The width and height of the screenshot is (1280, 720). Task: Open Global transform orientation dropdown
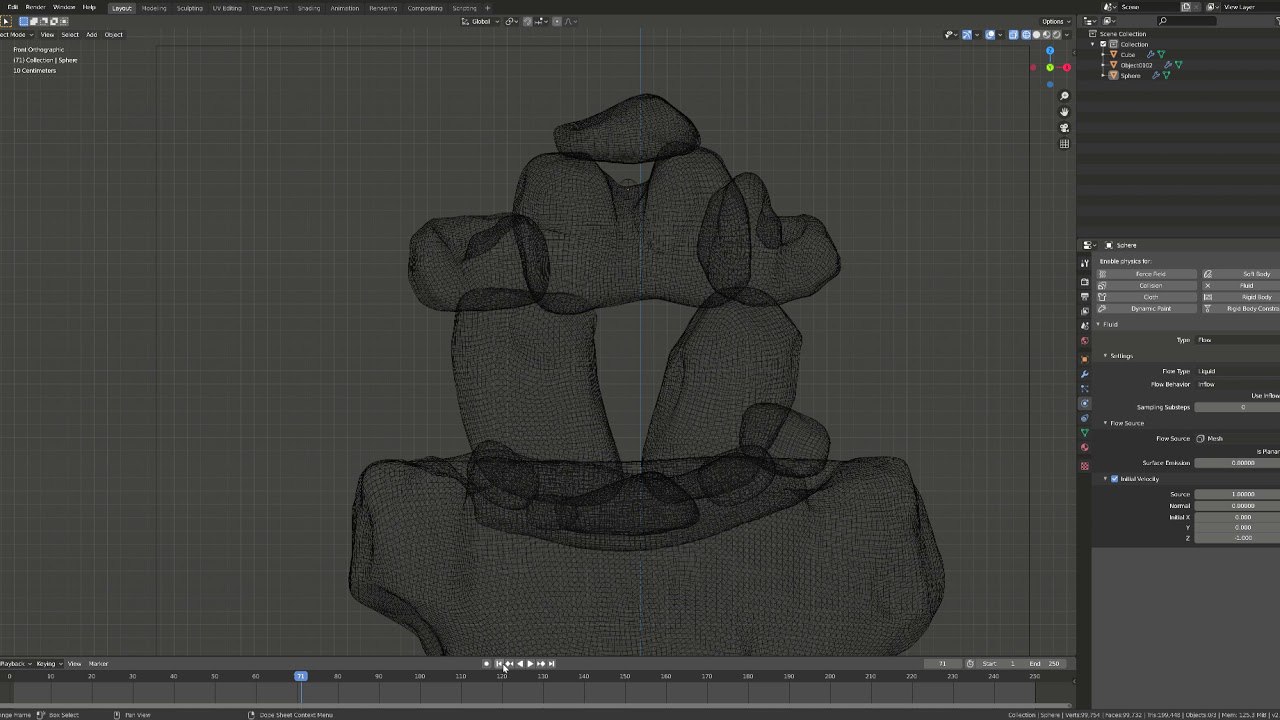pos(481,21)
